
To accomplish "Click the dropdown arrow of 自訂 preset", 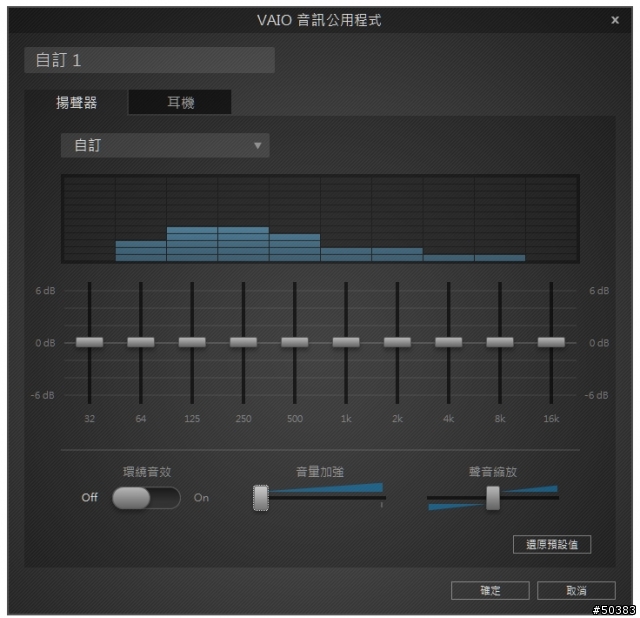I will 258,145.
